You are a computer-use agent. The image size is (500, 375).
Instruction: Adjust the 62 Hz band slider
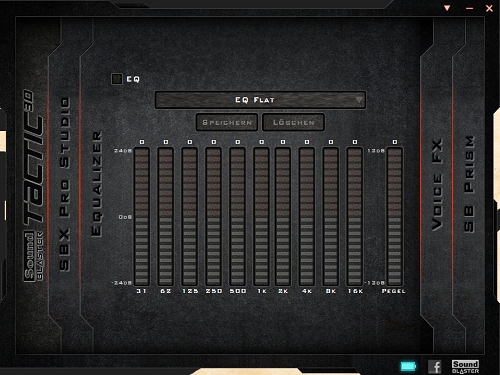click(x=166, y=217)
